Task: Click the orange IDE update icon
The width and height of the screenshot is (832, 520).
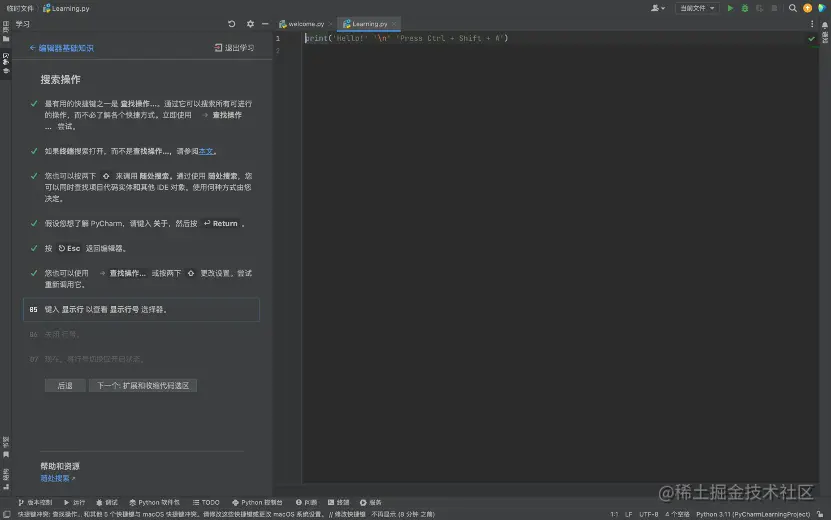Action: coord(808,8)
